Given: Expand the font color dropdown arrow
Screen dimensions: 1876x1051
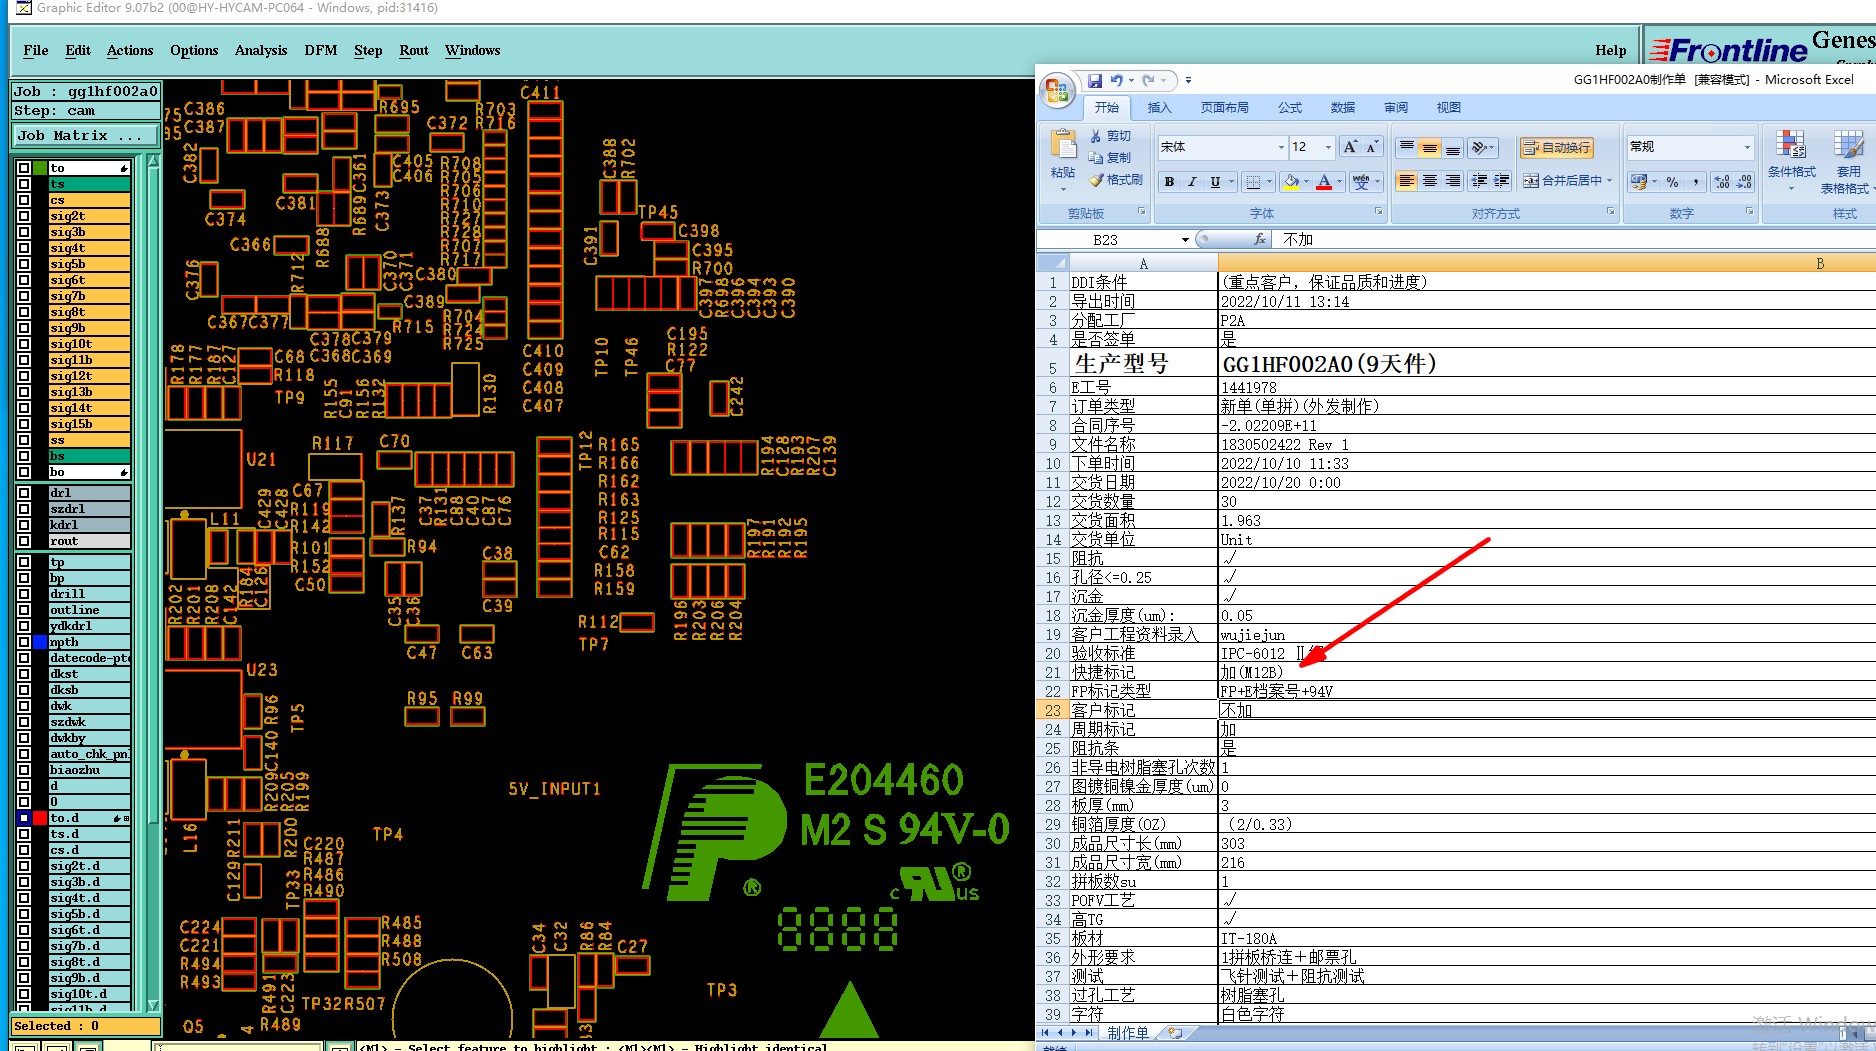Looking at the screenshot, I should pos(1340,182).
